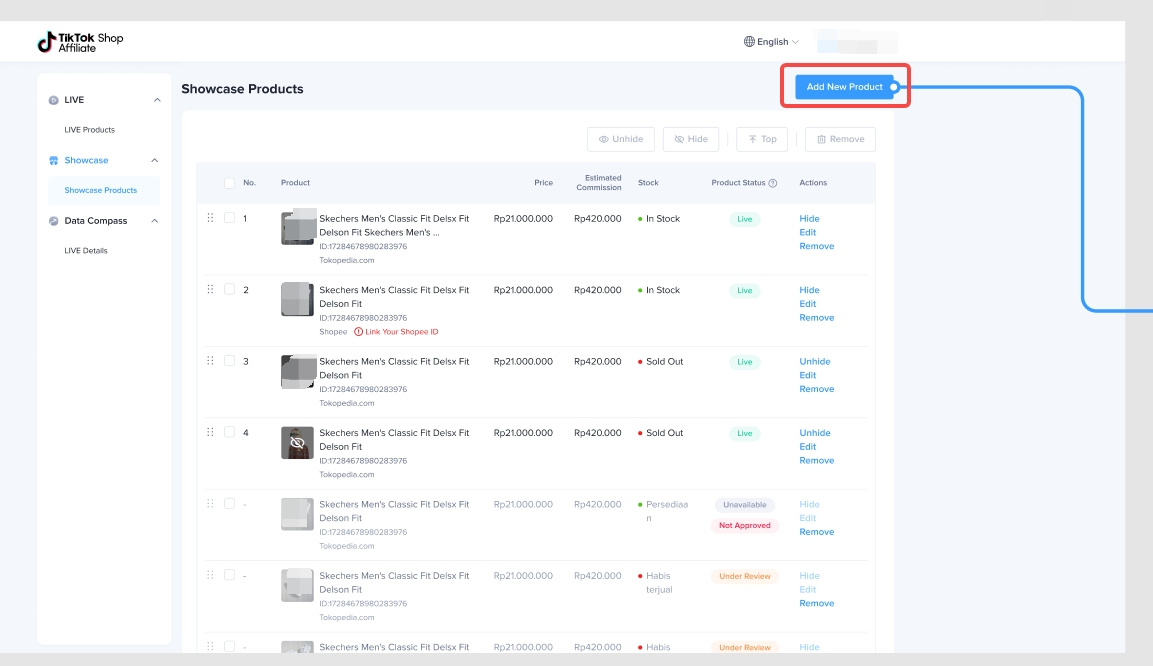Click the hidden product 4 thumbnail
Screen dimensions: 1153x666
click(x=297, y=442)
